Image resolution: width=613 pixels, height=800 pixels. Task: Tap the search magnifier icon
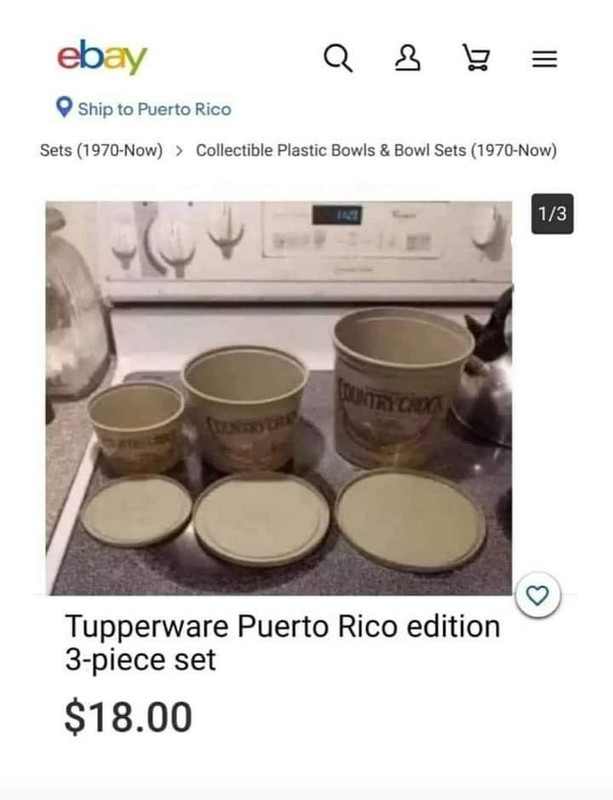point(338,58)
